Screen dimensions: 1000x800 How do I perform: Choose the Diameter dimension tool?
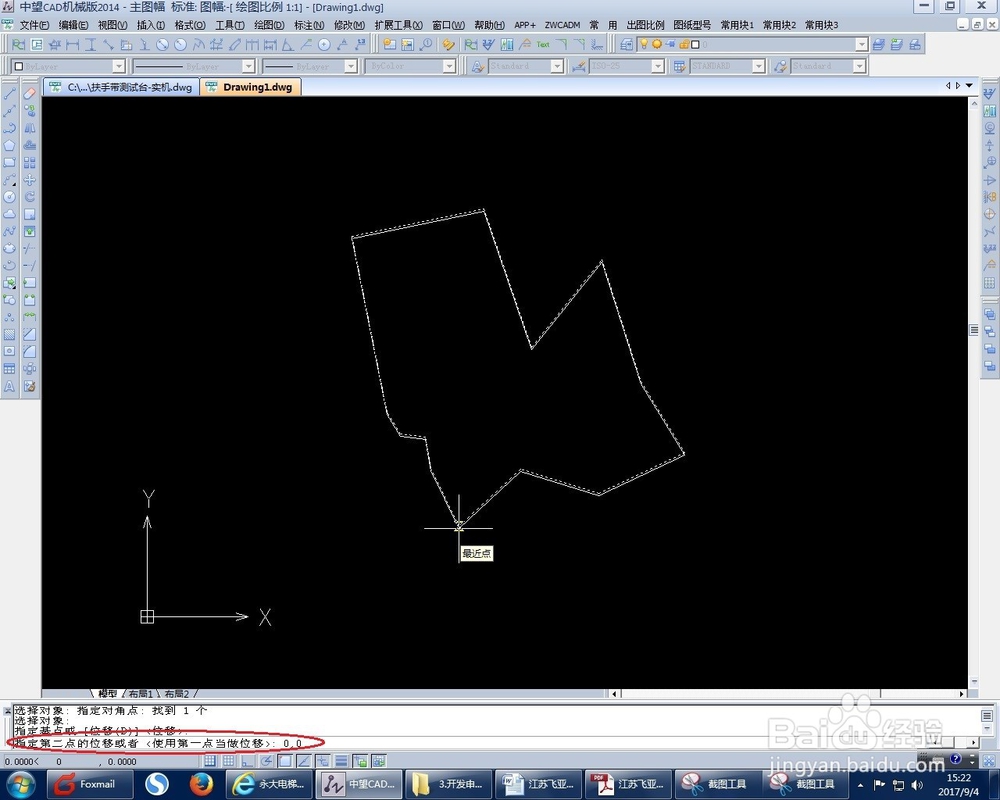point(162,45)
